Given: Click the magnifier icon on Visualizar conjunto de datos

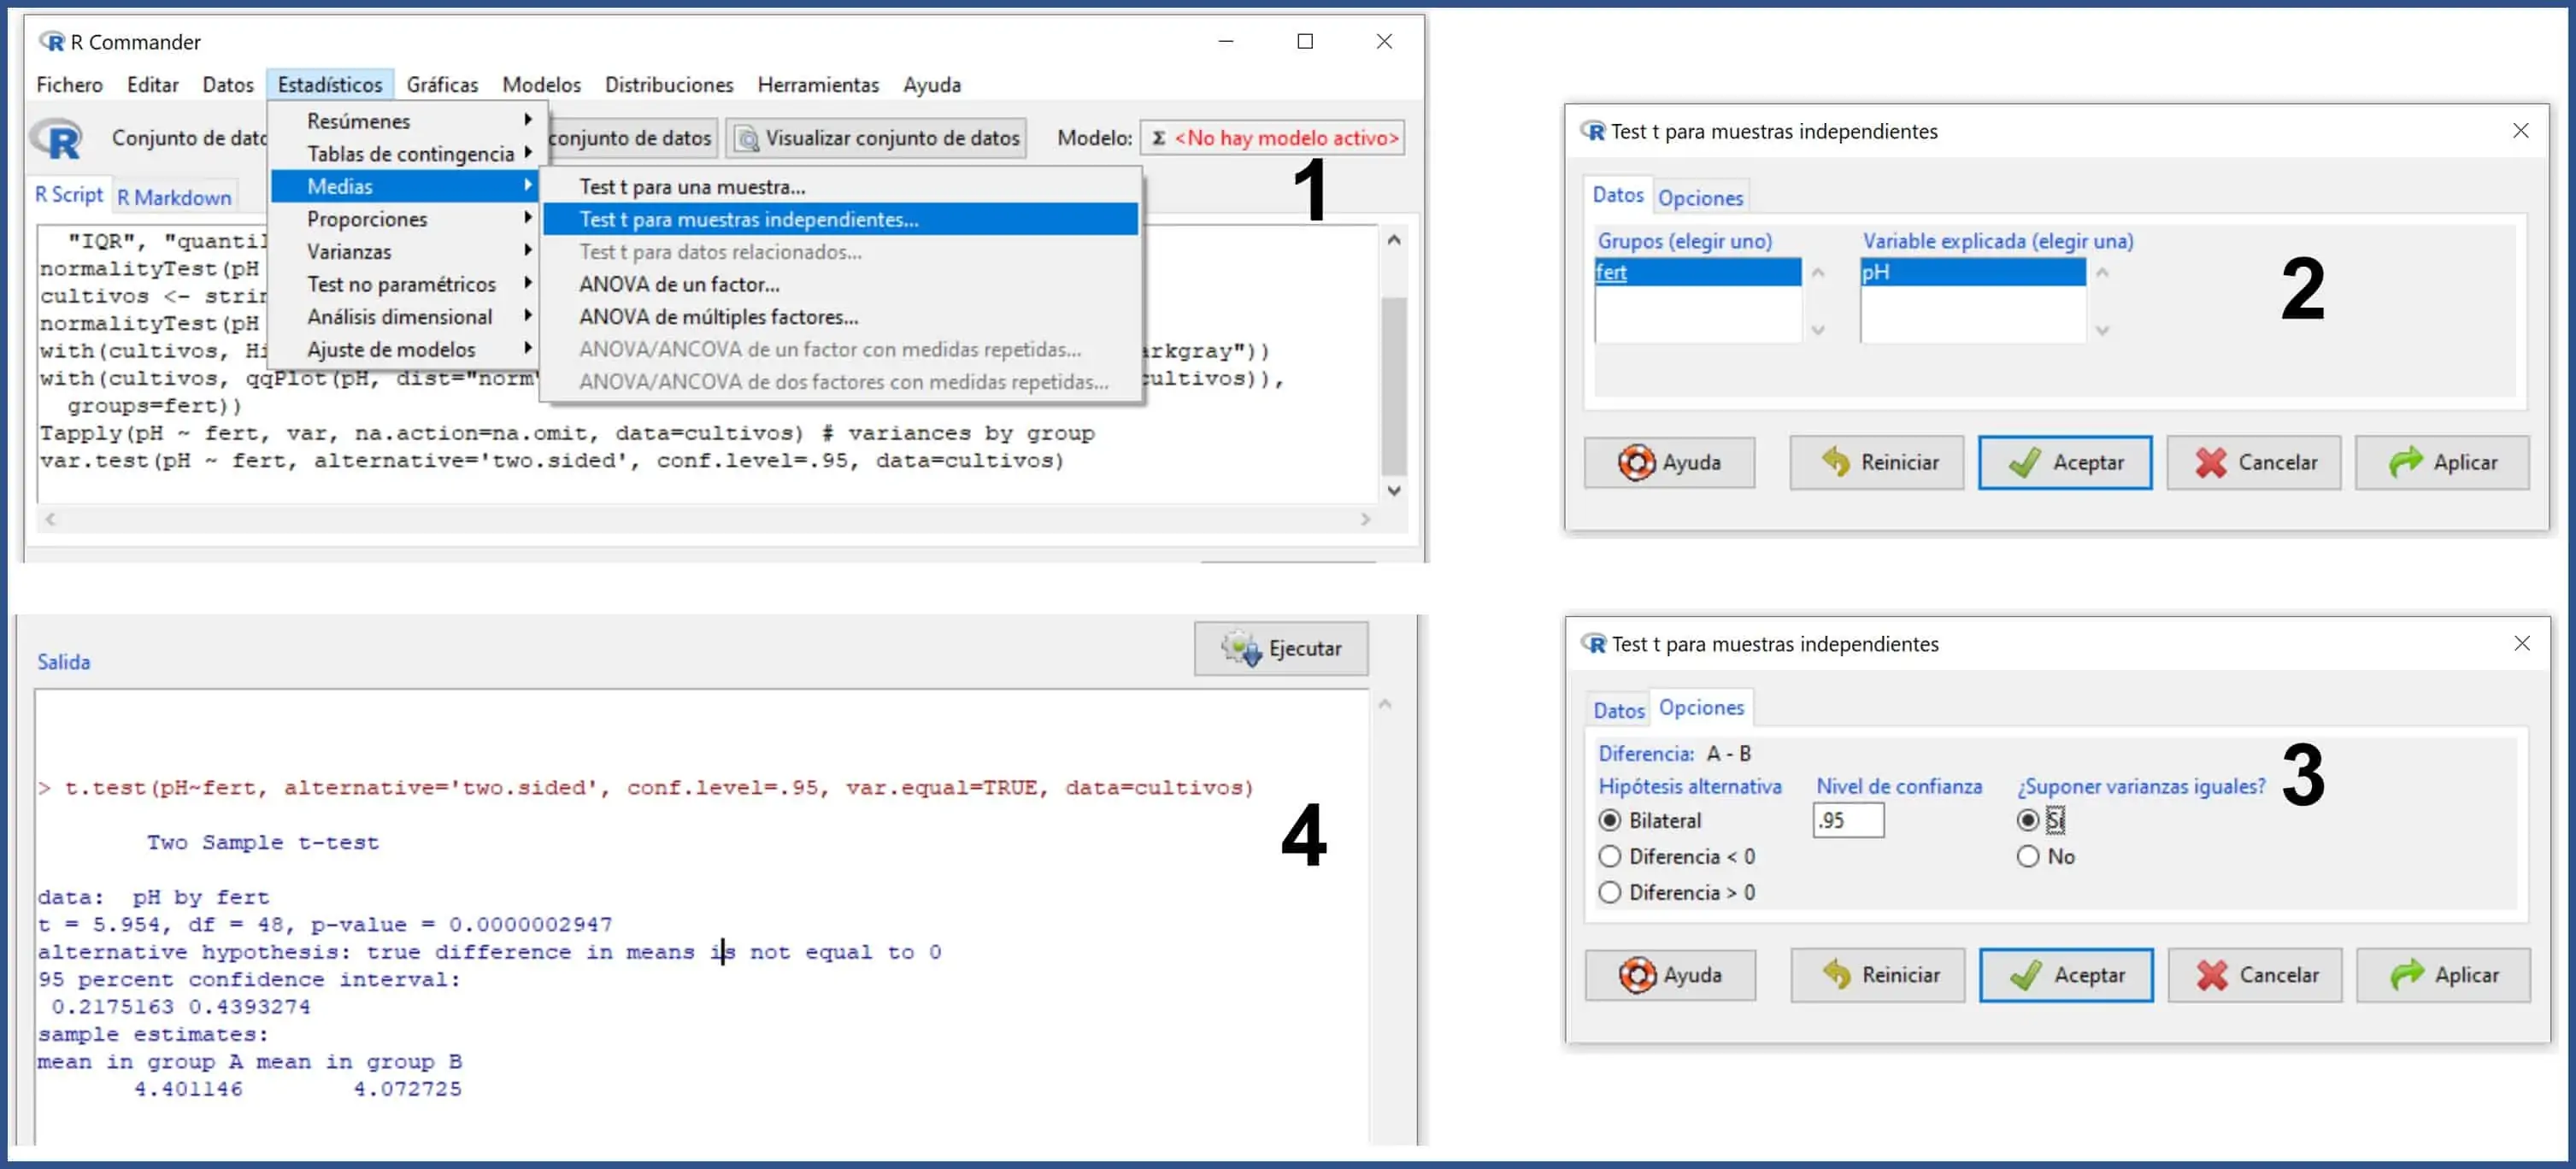Looking at the screenshot, I should 747,138.
